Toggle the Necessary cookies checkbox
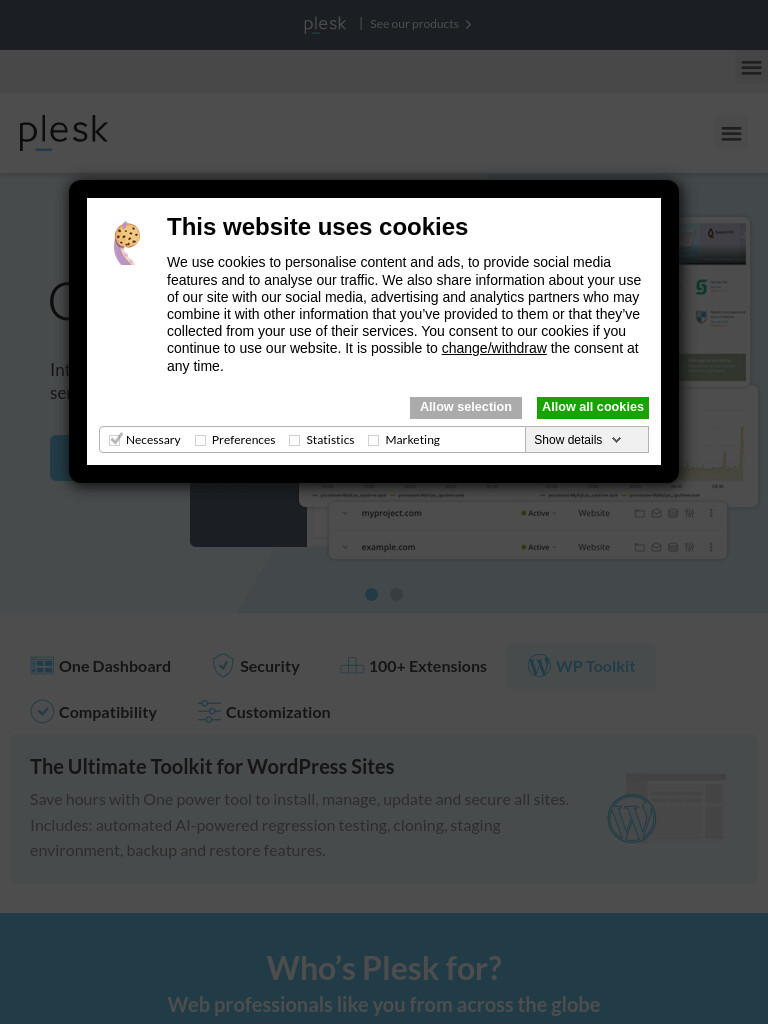Viewport: 768px width, 1024px height. (x=116, y=440)
